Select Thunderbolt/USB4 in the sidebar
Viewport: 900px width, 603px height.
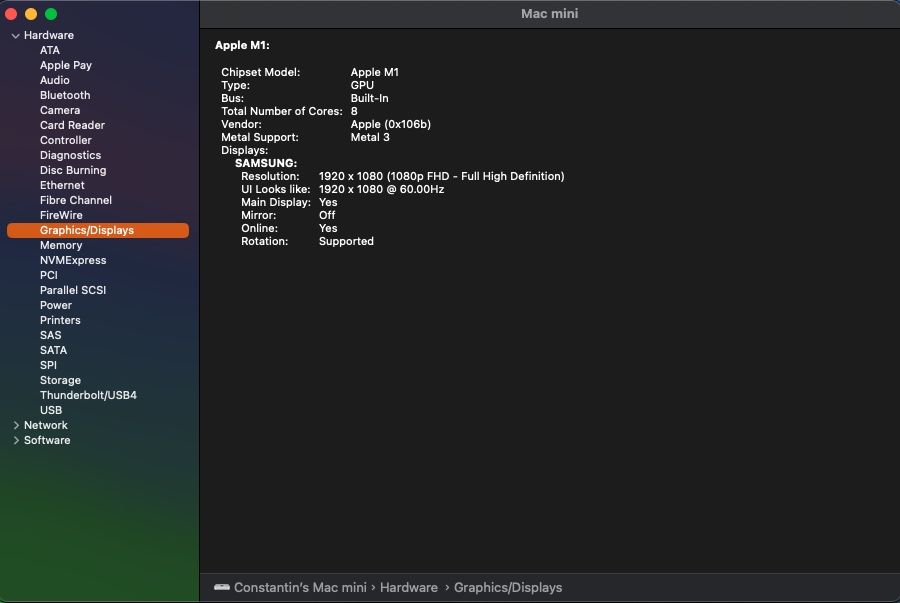click(88, 395)
